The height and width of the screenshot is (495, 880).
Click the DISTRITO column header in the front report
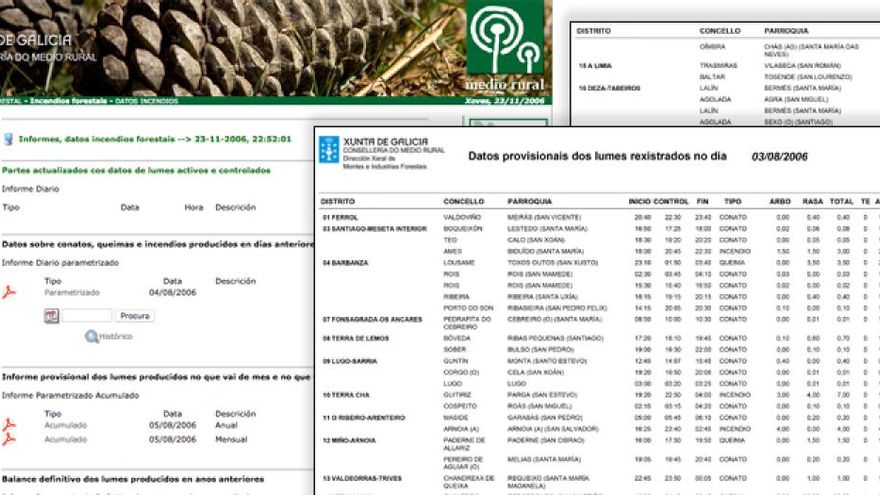[x=337, y=201]
